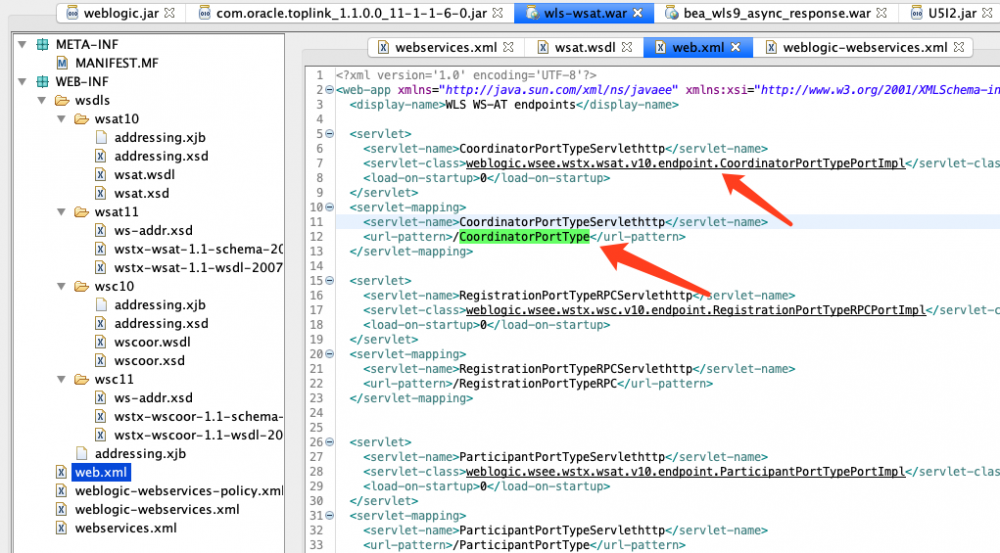Fold the servlet-mapping block at line 31
1000x553 pixels.
[330, 515]
